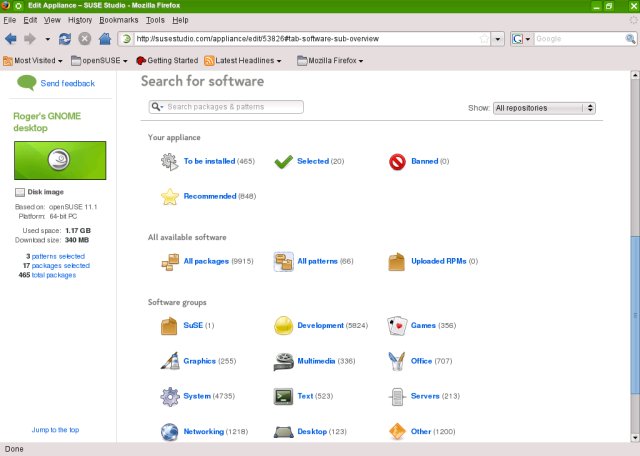The width and height of the screenshot is (640, 456).
Task: Click the Development hard hat icon
Action: click(x=283, y=326)
